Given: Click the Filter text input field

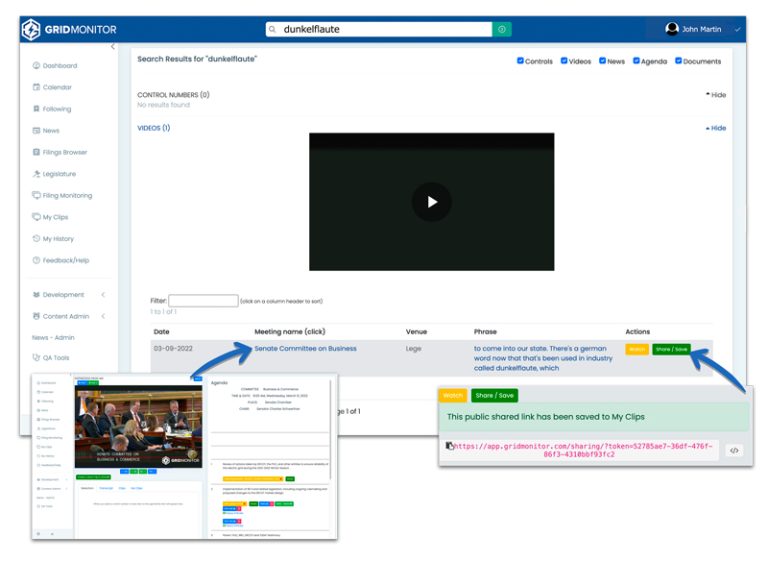Looking at the screenshot, I should point(203,300).
